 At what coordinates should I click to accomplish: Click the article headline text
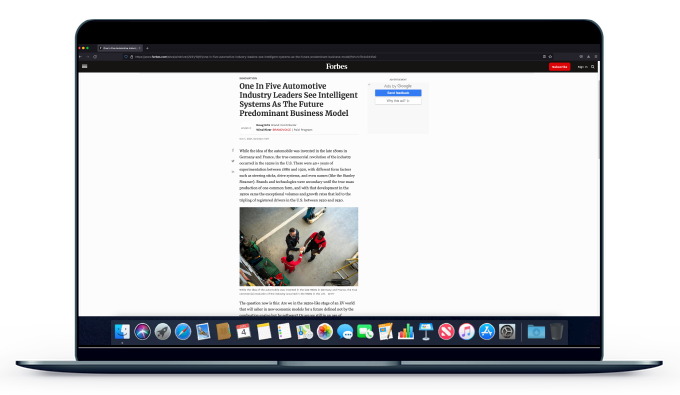298,100
